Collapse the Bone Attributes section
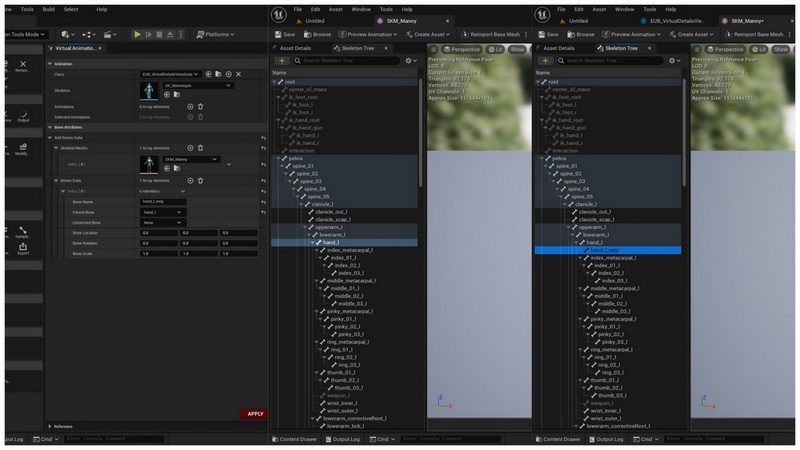Viewport: 800px width, 450px height. [50, 125]
